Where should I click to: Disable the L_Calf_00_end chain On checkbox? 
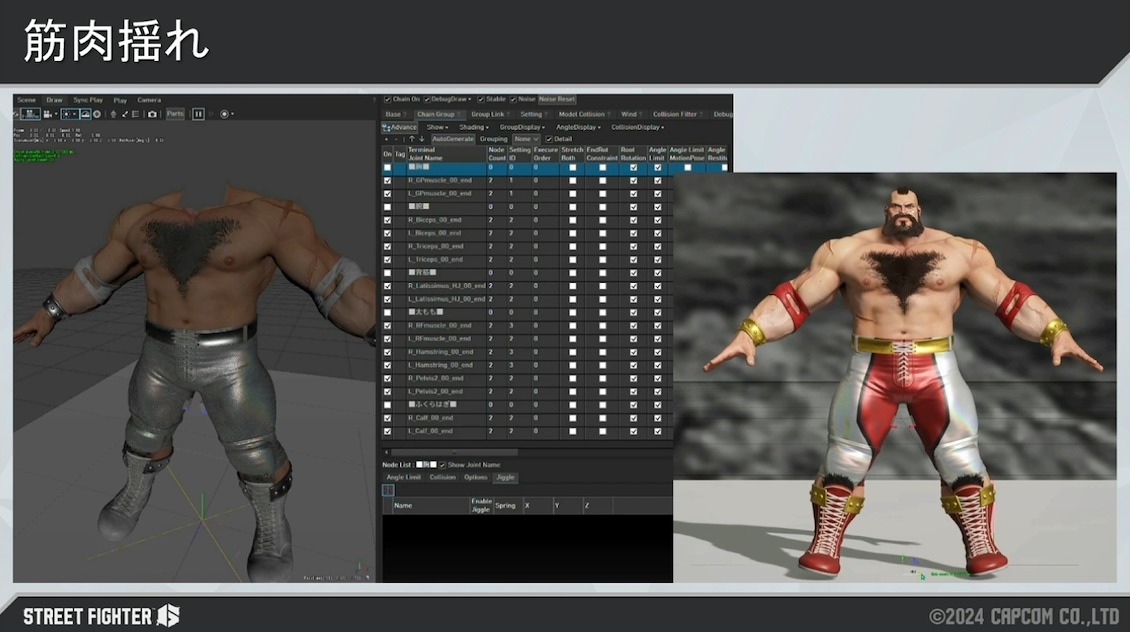point(388,432)
